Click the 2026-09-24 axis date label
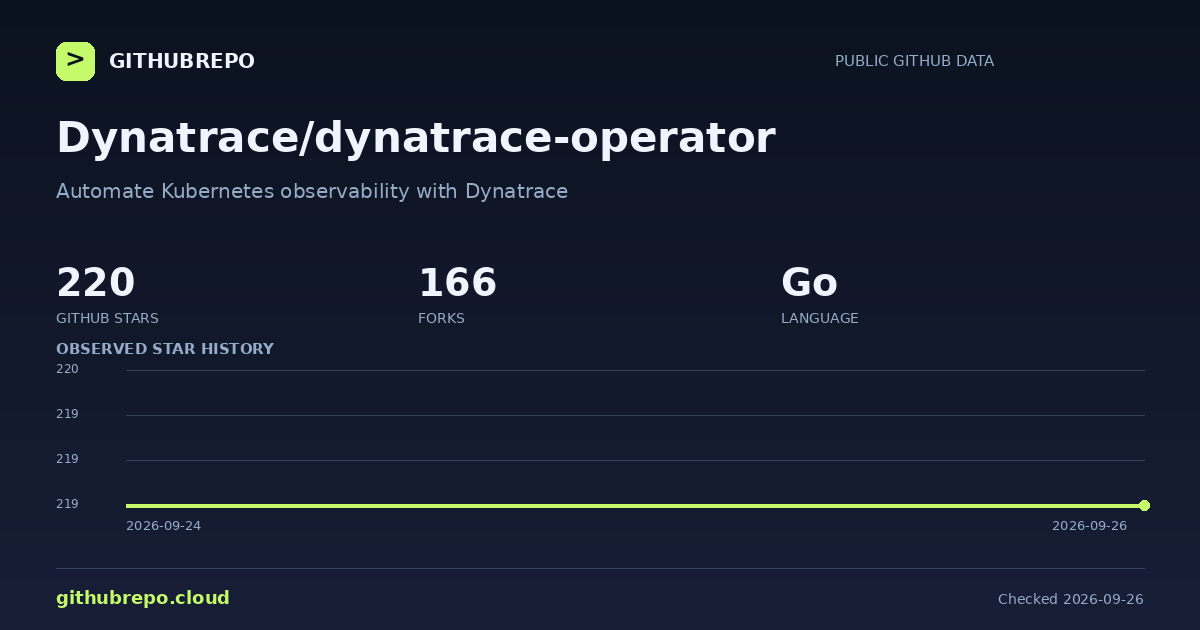This screenshot has height=630, width=1200. click(x=163, y=526)
